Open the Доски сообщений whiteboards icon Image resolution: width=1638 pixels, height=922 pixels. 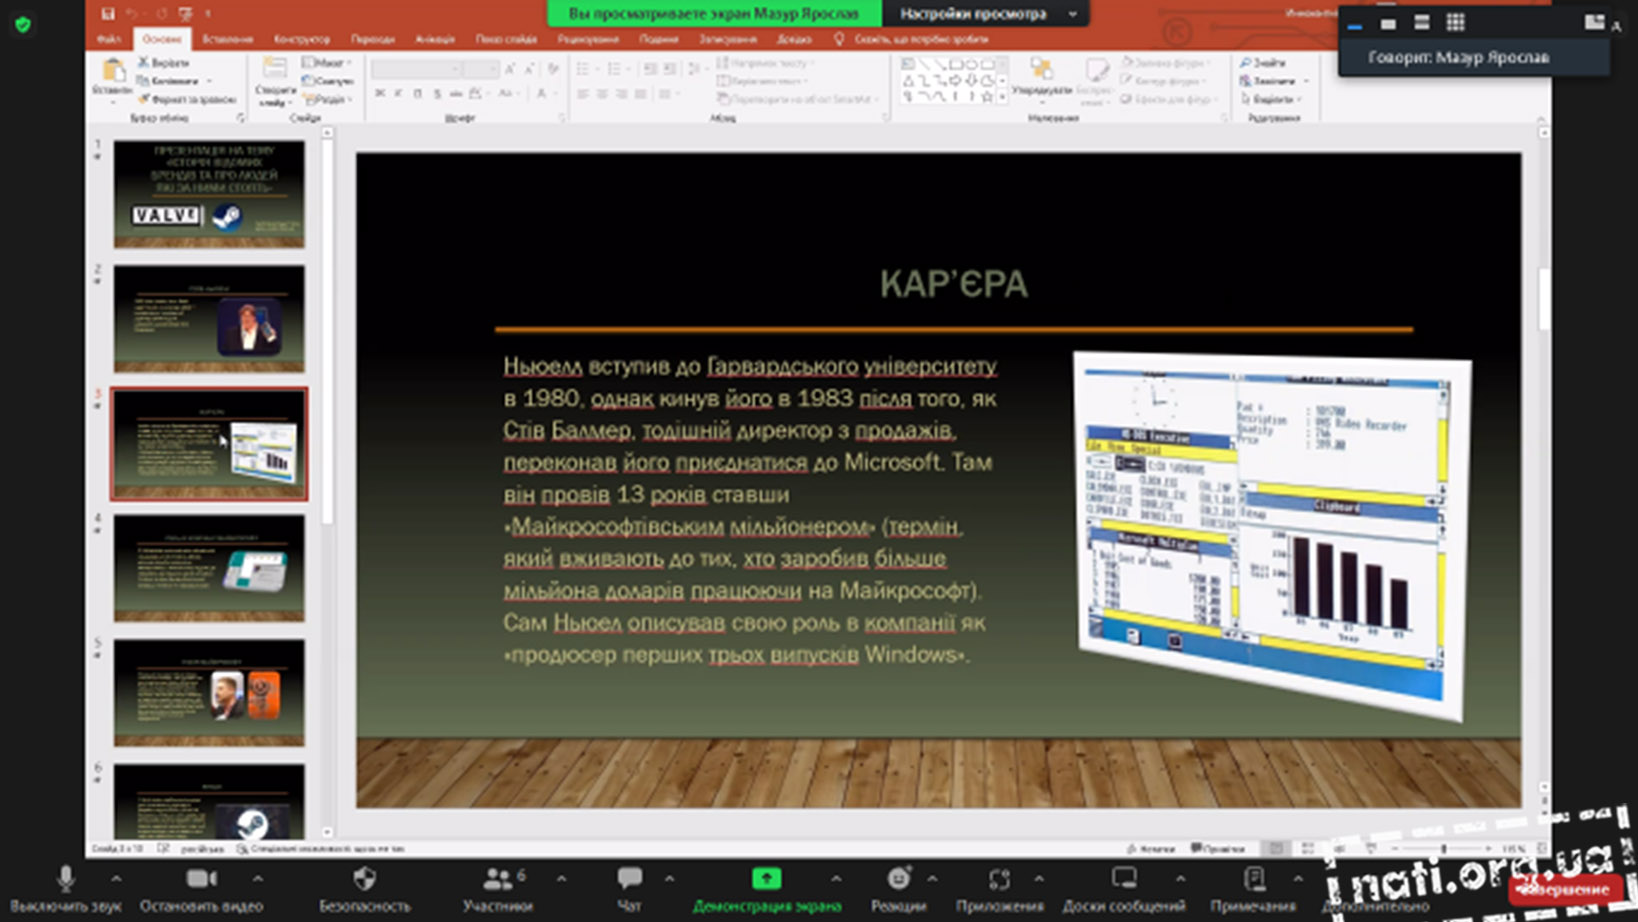coord(1124,878)
